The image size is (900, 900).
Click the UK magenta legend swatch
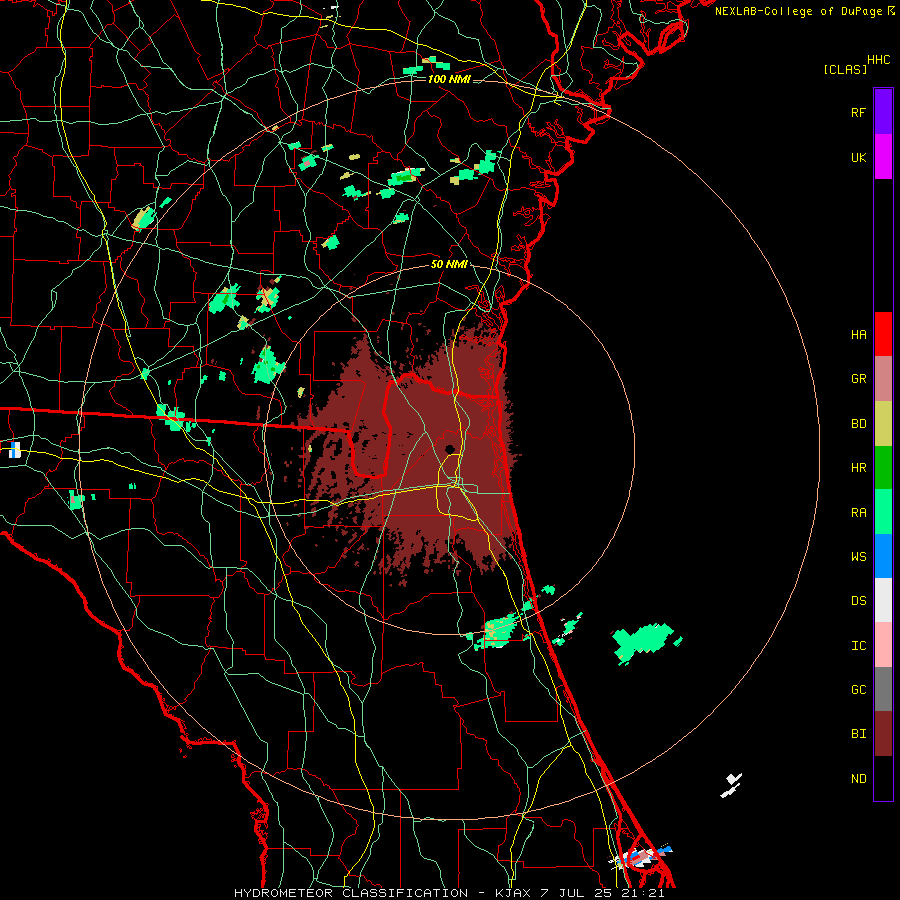coord(883,157)
